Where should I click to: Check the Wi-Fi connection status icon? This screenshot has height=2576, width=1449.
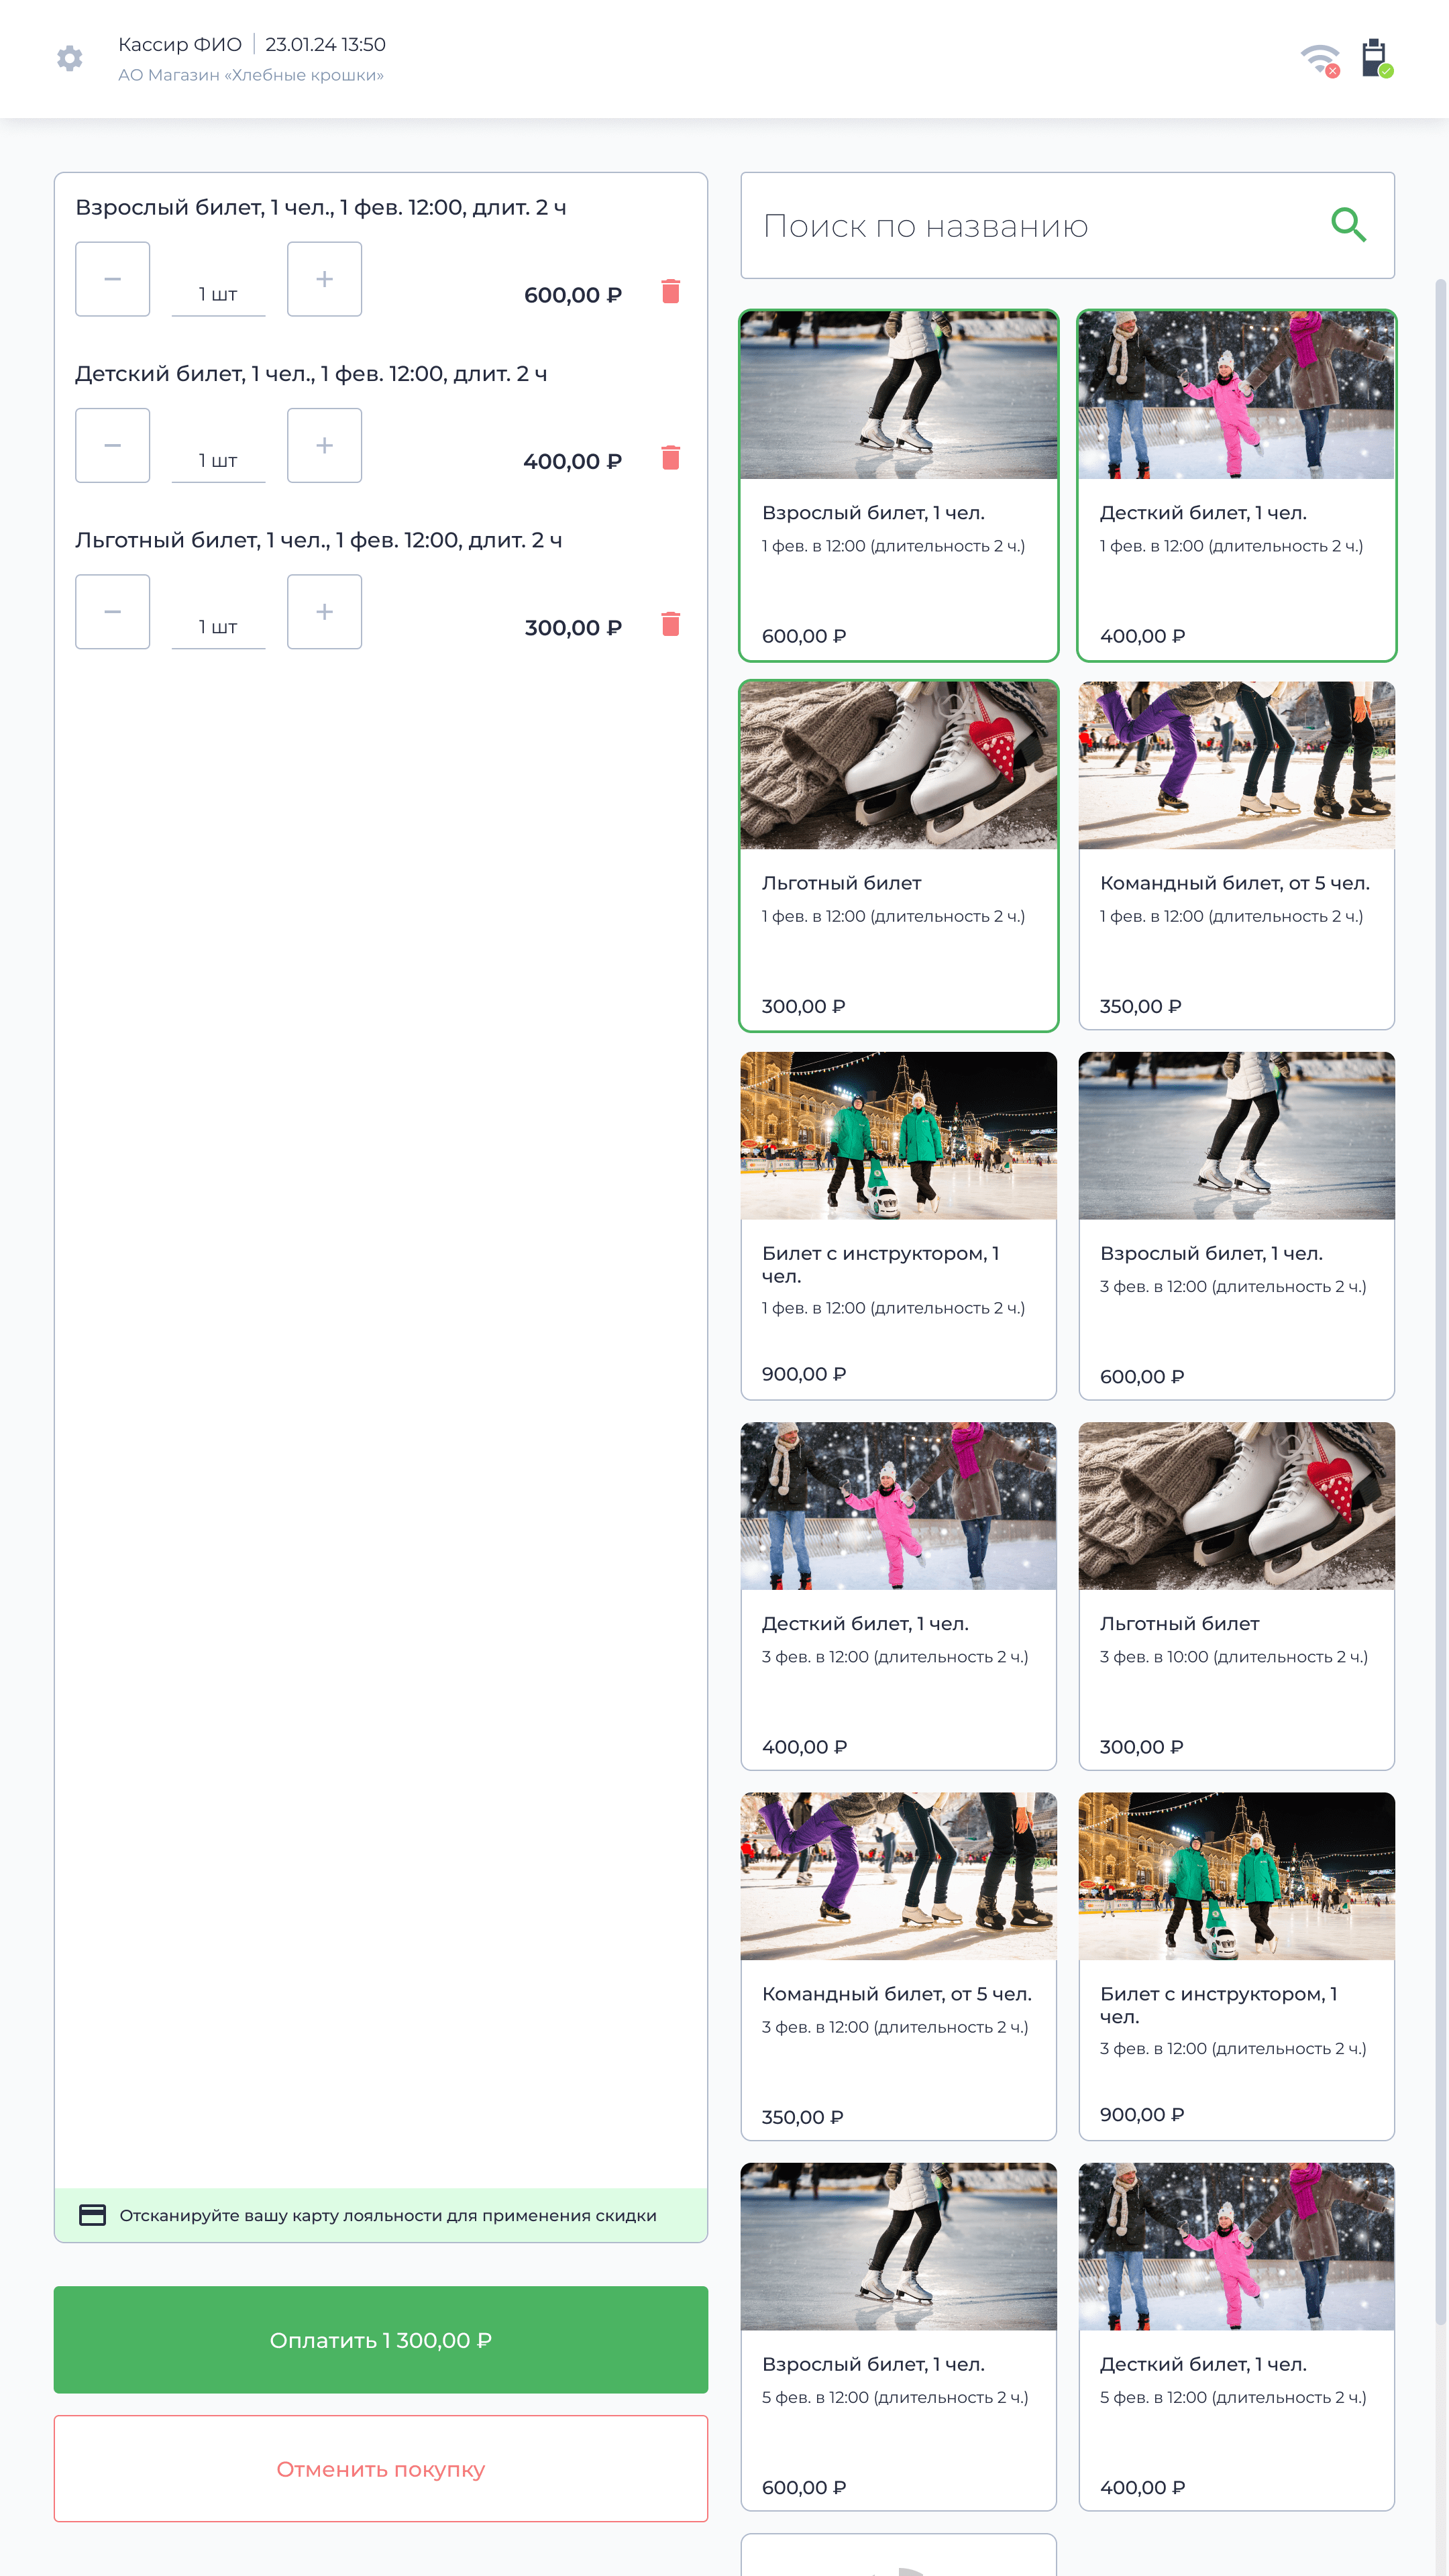[1320, 60]
